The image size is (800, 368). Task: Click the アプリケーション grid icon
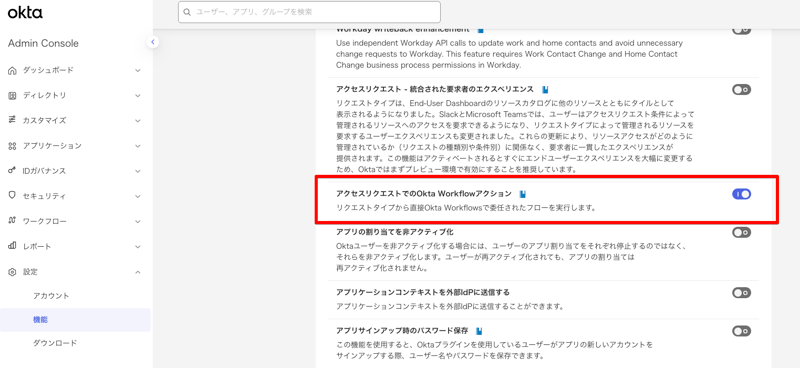[13, 146]
